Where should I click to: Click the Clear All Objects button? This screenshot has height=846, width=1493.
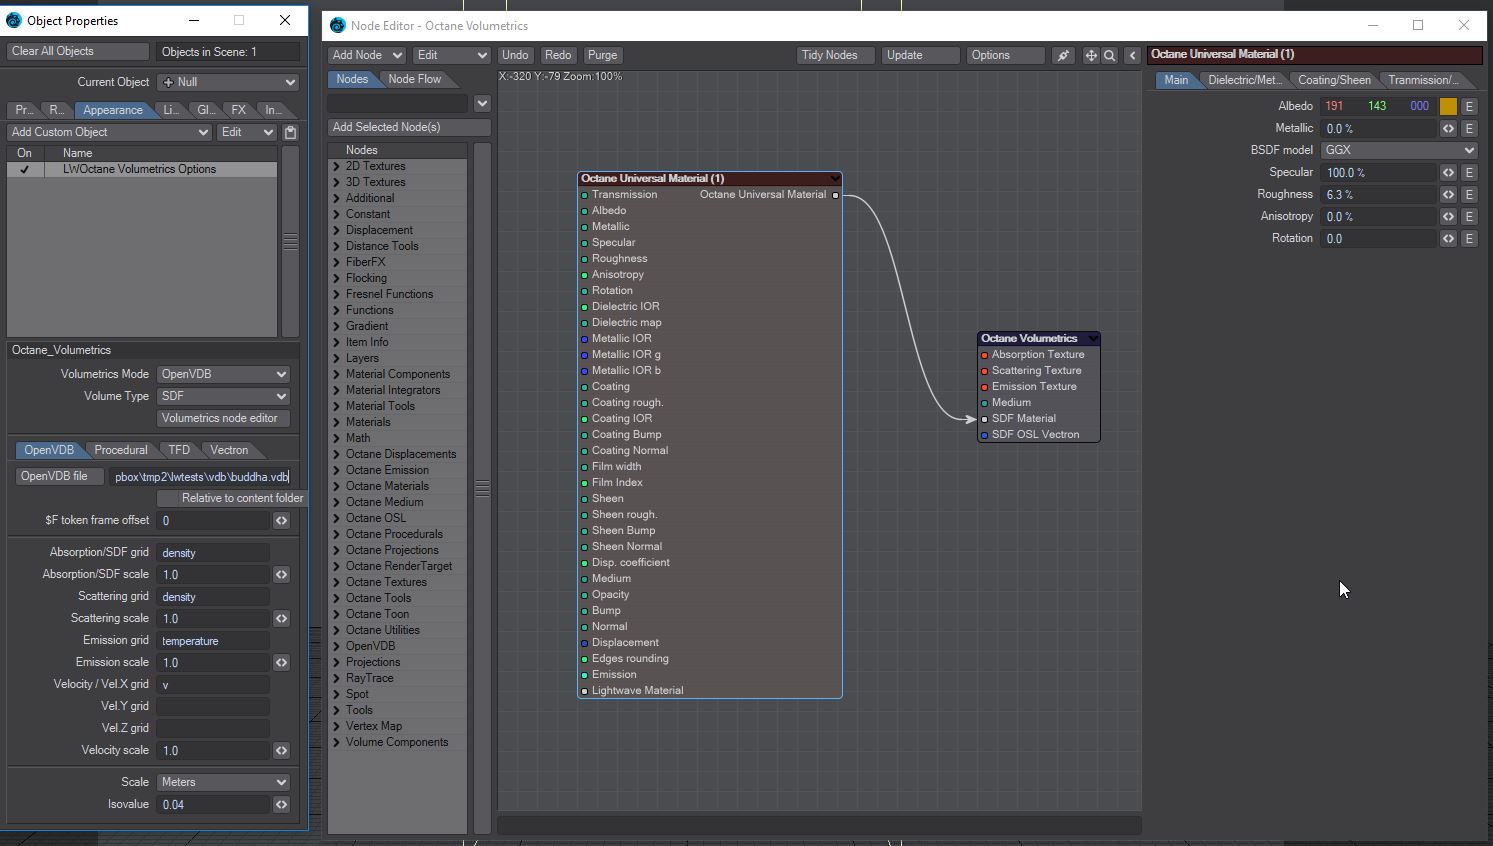point(77,51)
